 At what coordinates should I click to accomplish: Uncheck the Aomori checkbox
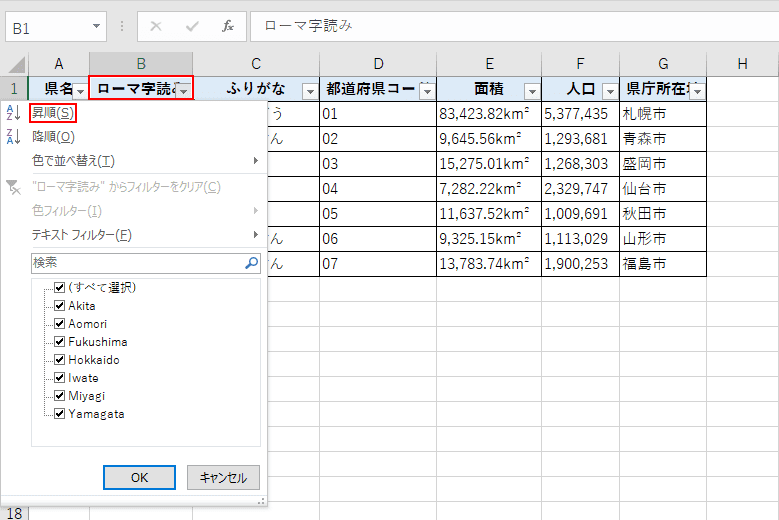[x=60, y=323]
